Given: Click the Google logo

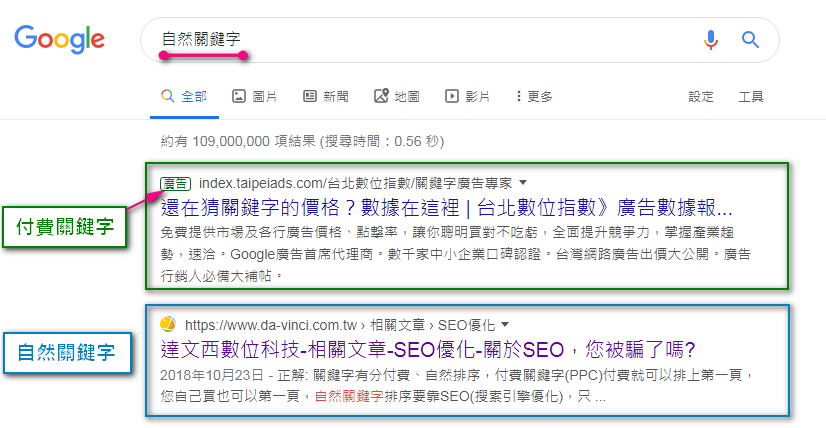Looking at the screenshot, I should (x=59, y=40).
